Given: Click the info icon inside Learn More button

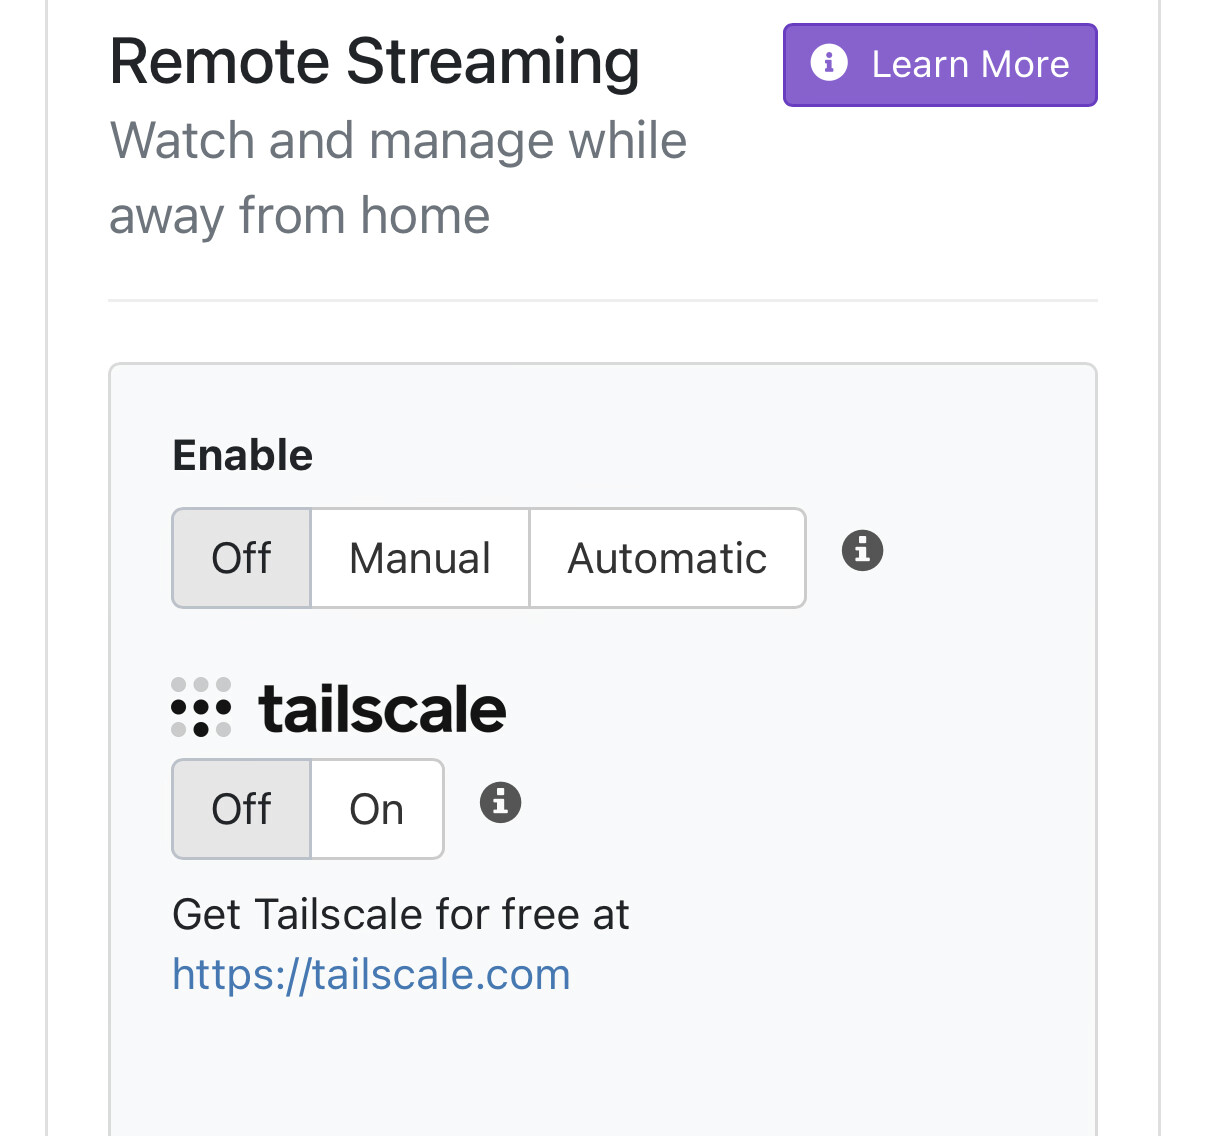Looking at the screenshot, I should tap(829, 63).
